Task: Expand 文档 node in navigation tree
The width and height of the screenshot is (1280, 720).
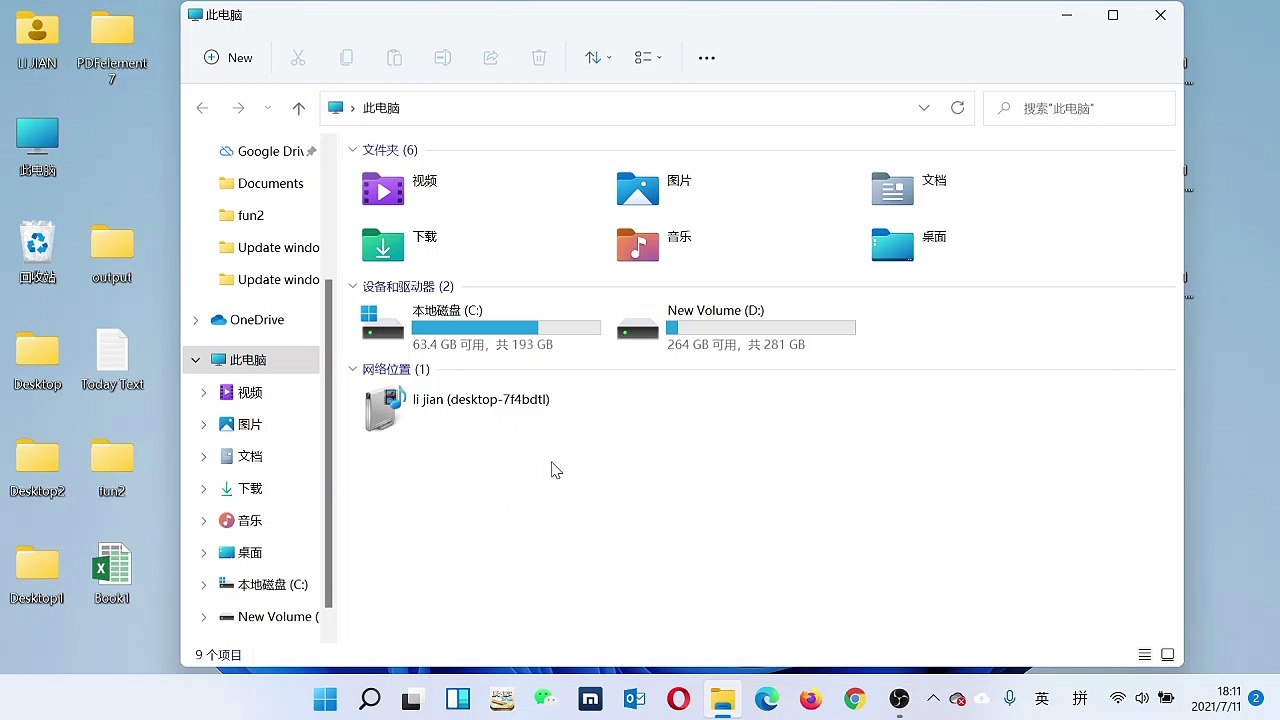Action: (204, 457)
